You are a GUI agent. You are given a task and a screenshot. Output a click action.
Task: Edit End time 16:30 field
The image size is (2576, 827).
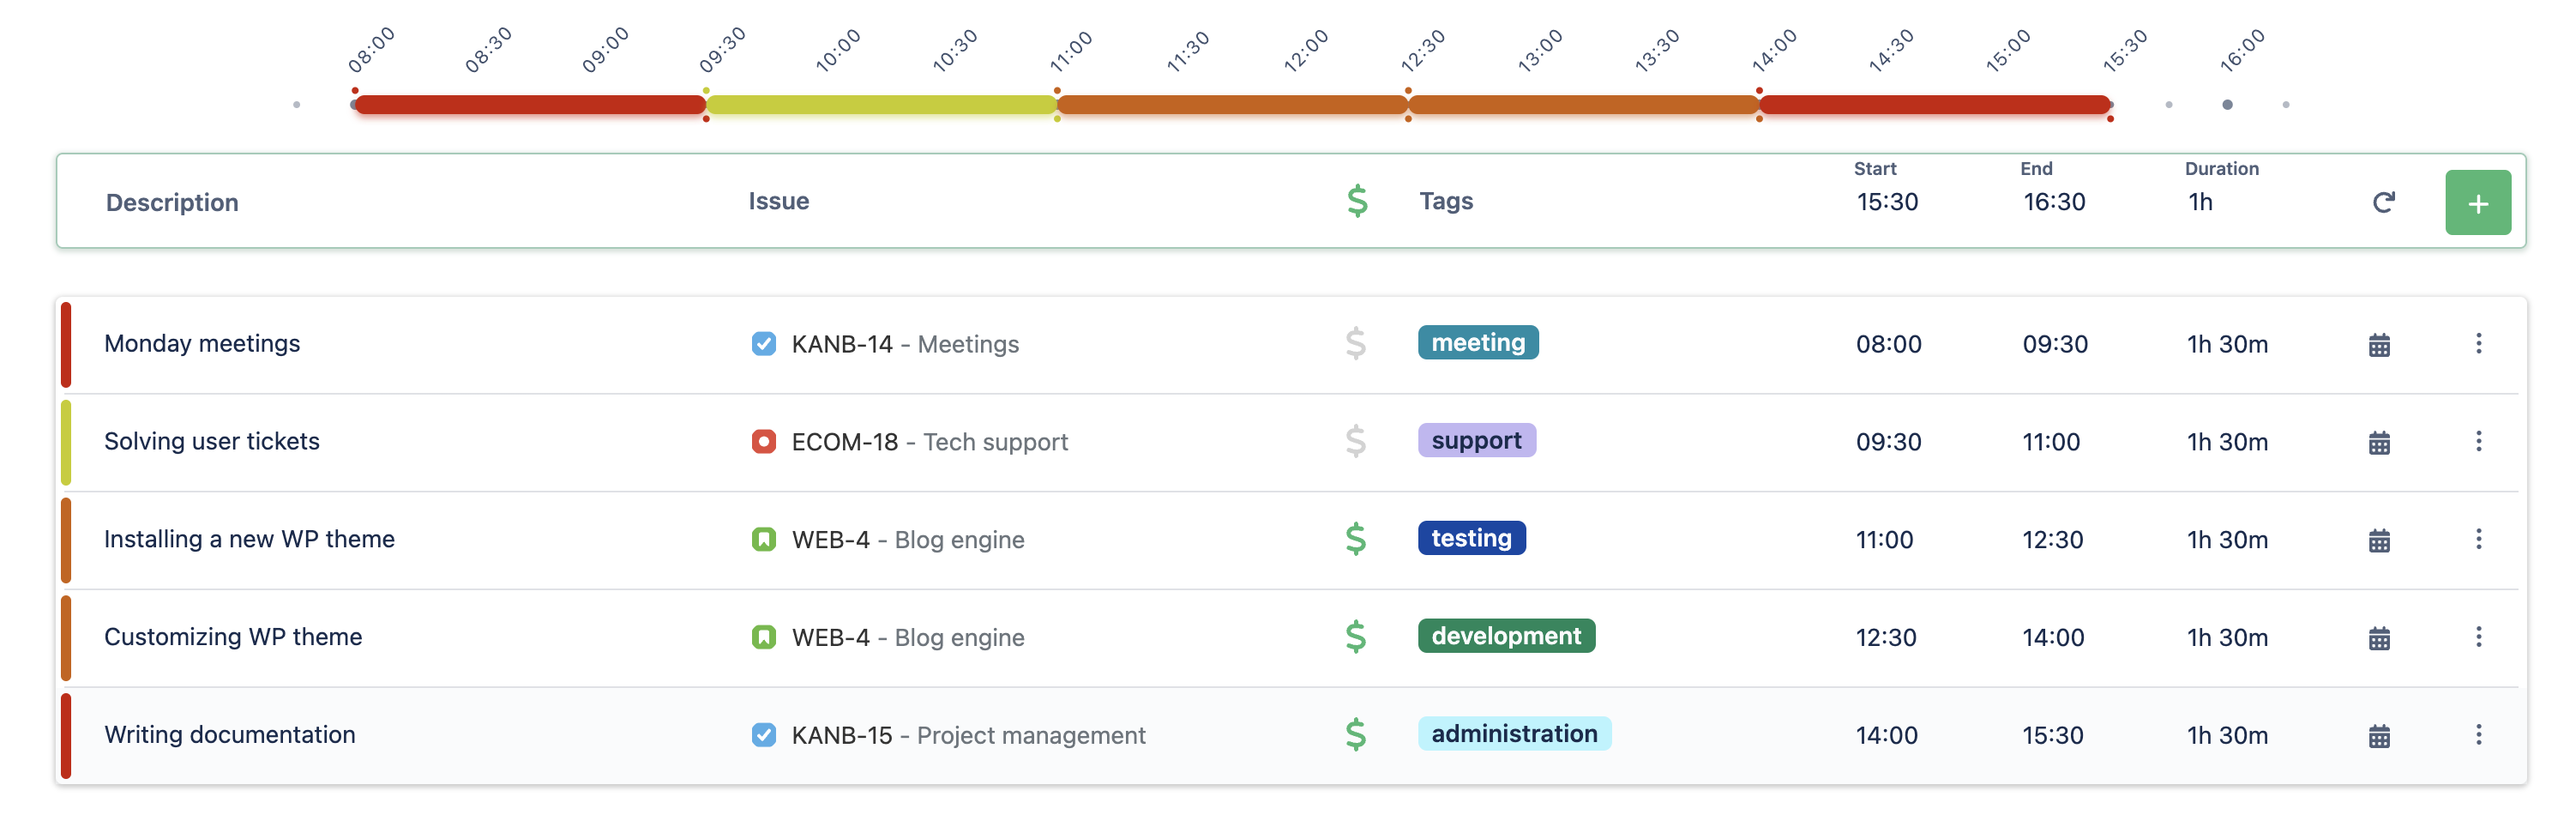pos(2053,202)
